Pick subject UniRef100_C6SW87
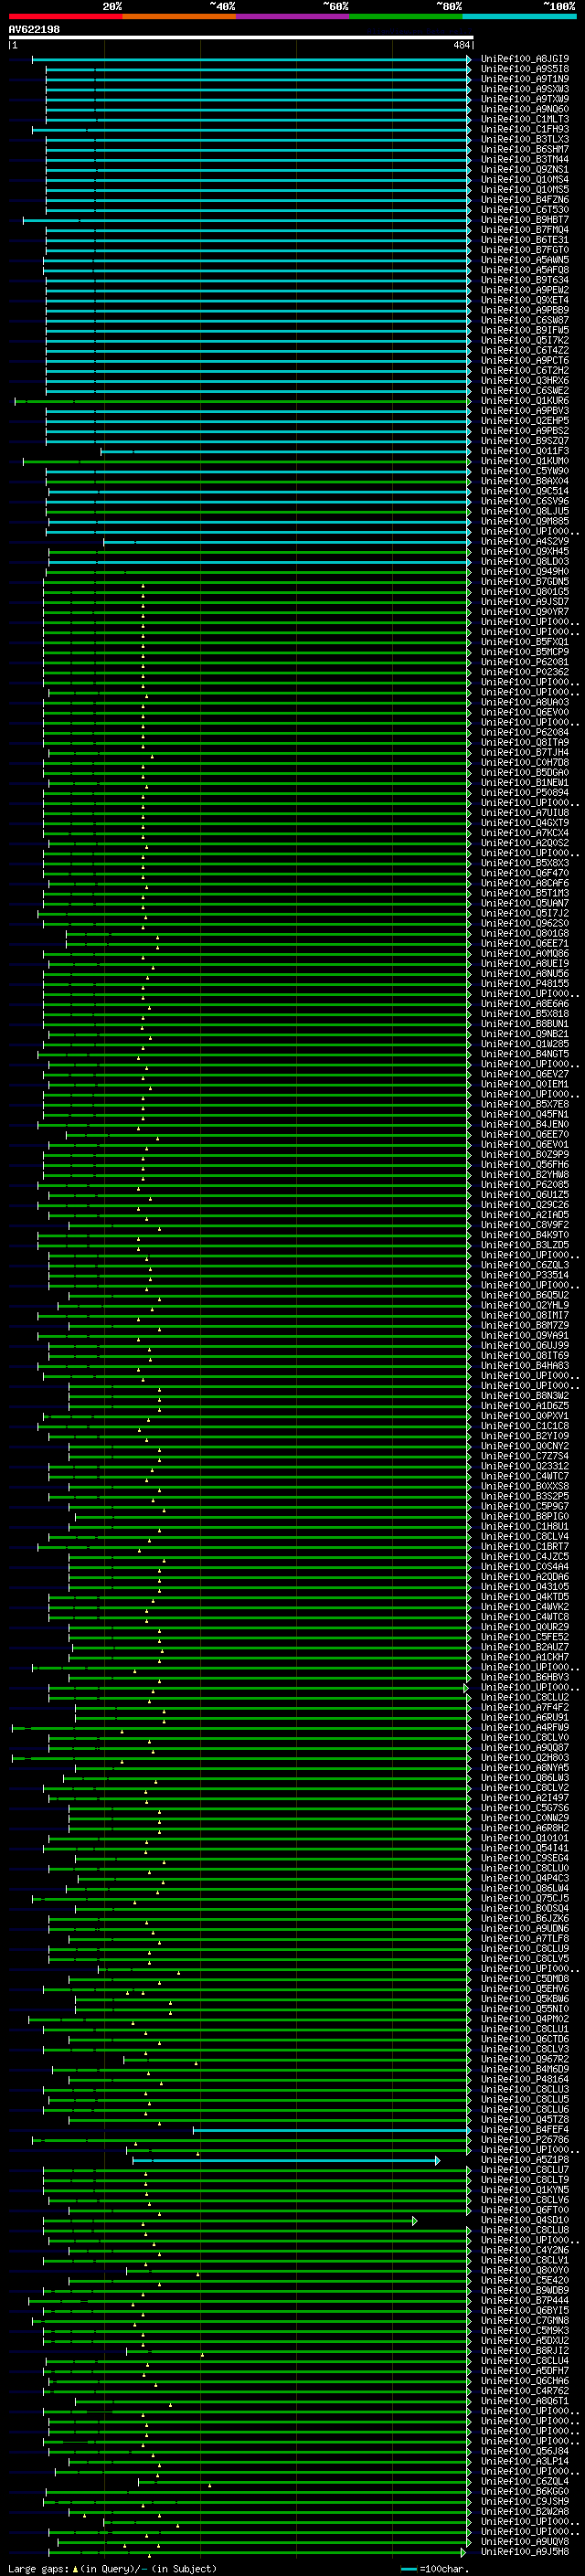The height and width of the screenshot is (2576, 585). click(x=525, y=320)
